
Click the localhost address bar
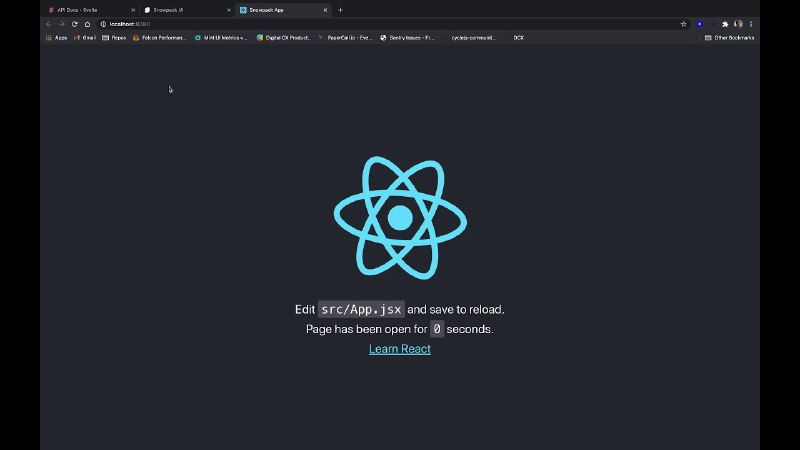click(x=393, y=24)
